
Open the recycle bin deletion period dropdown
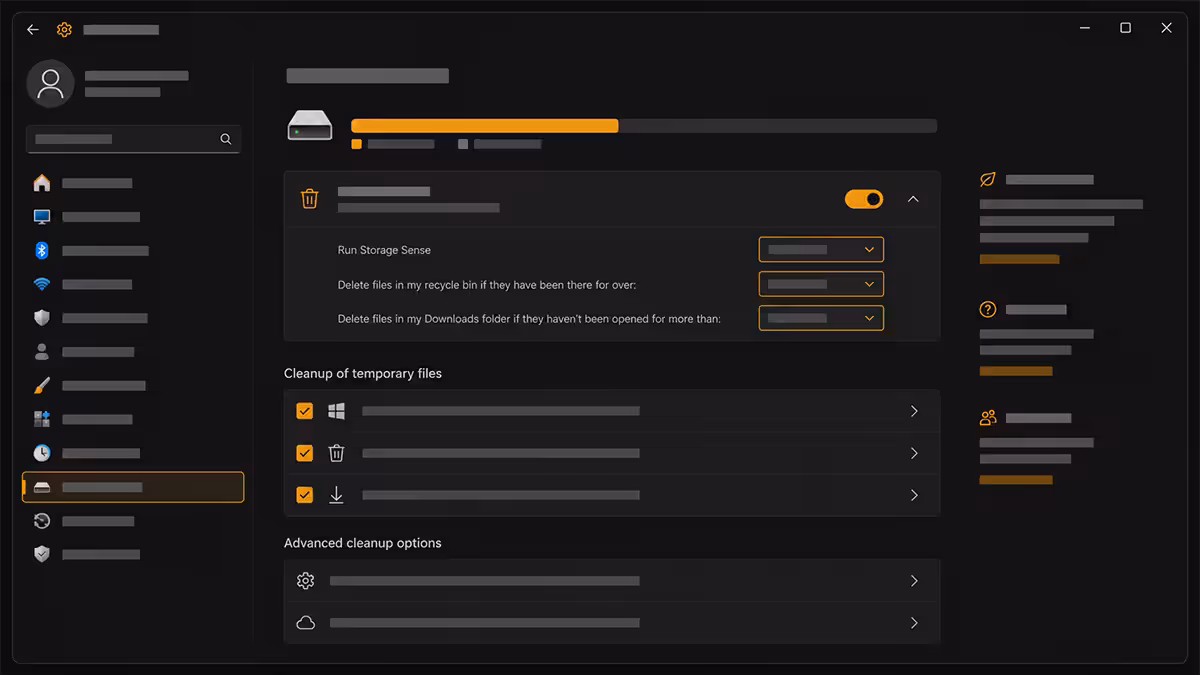point(821,284)
